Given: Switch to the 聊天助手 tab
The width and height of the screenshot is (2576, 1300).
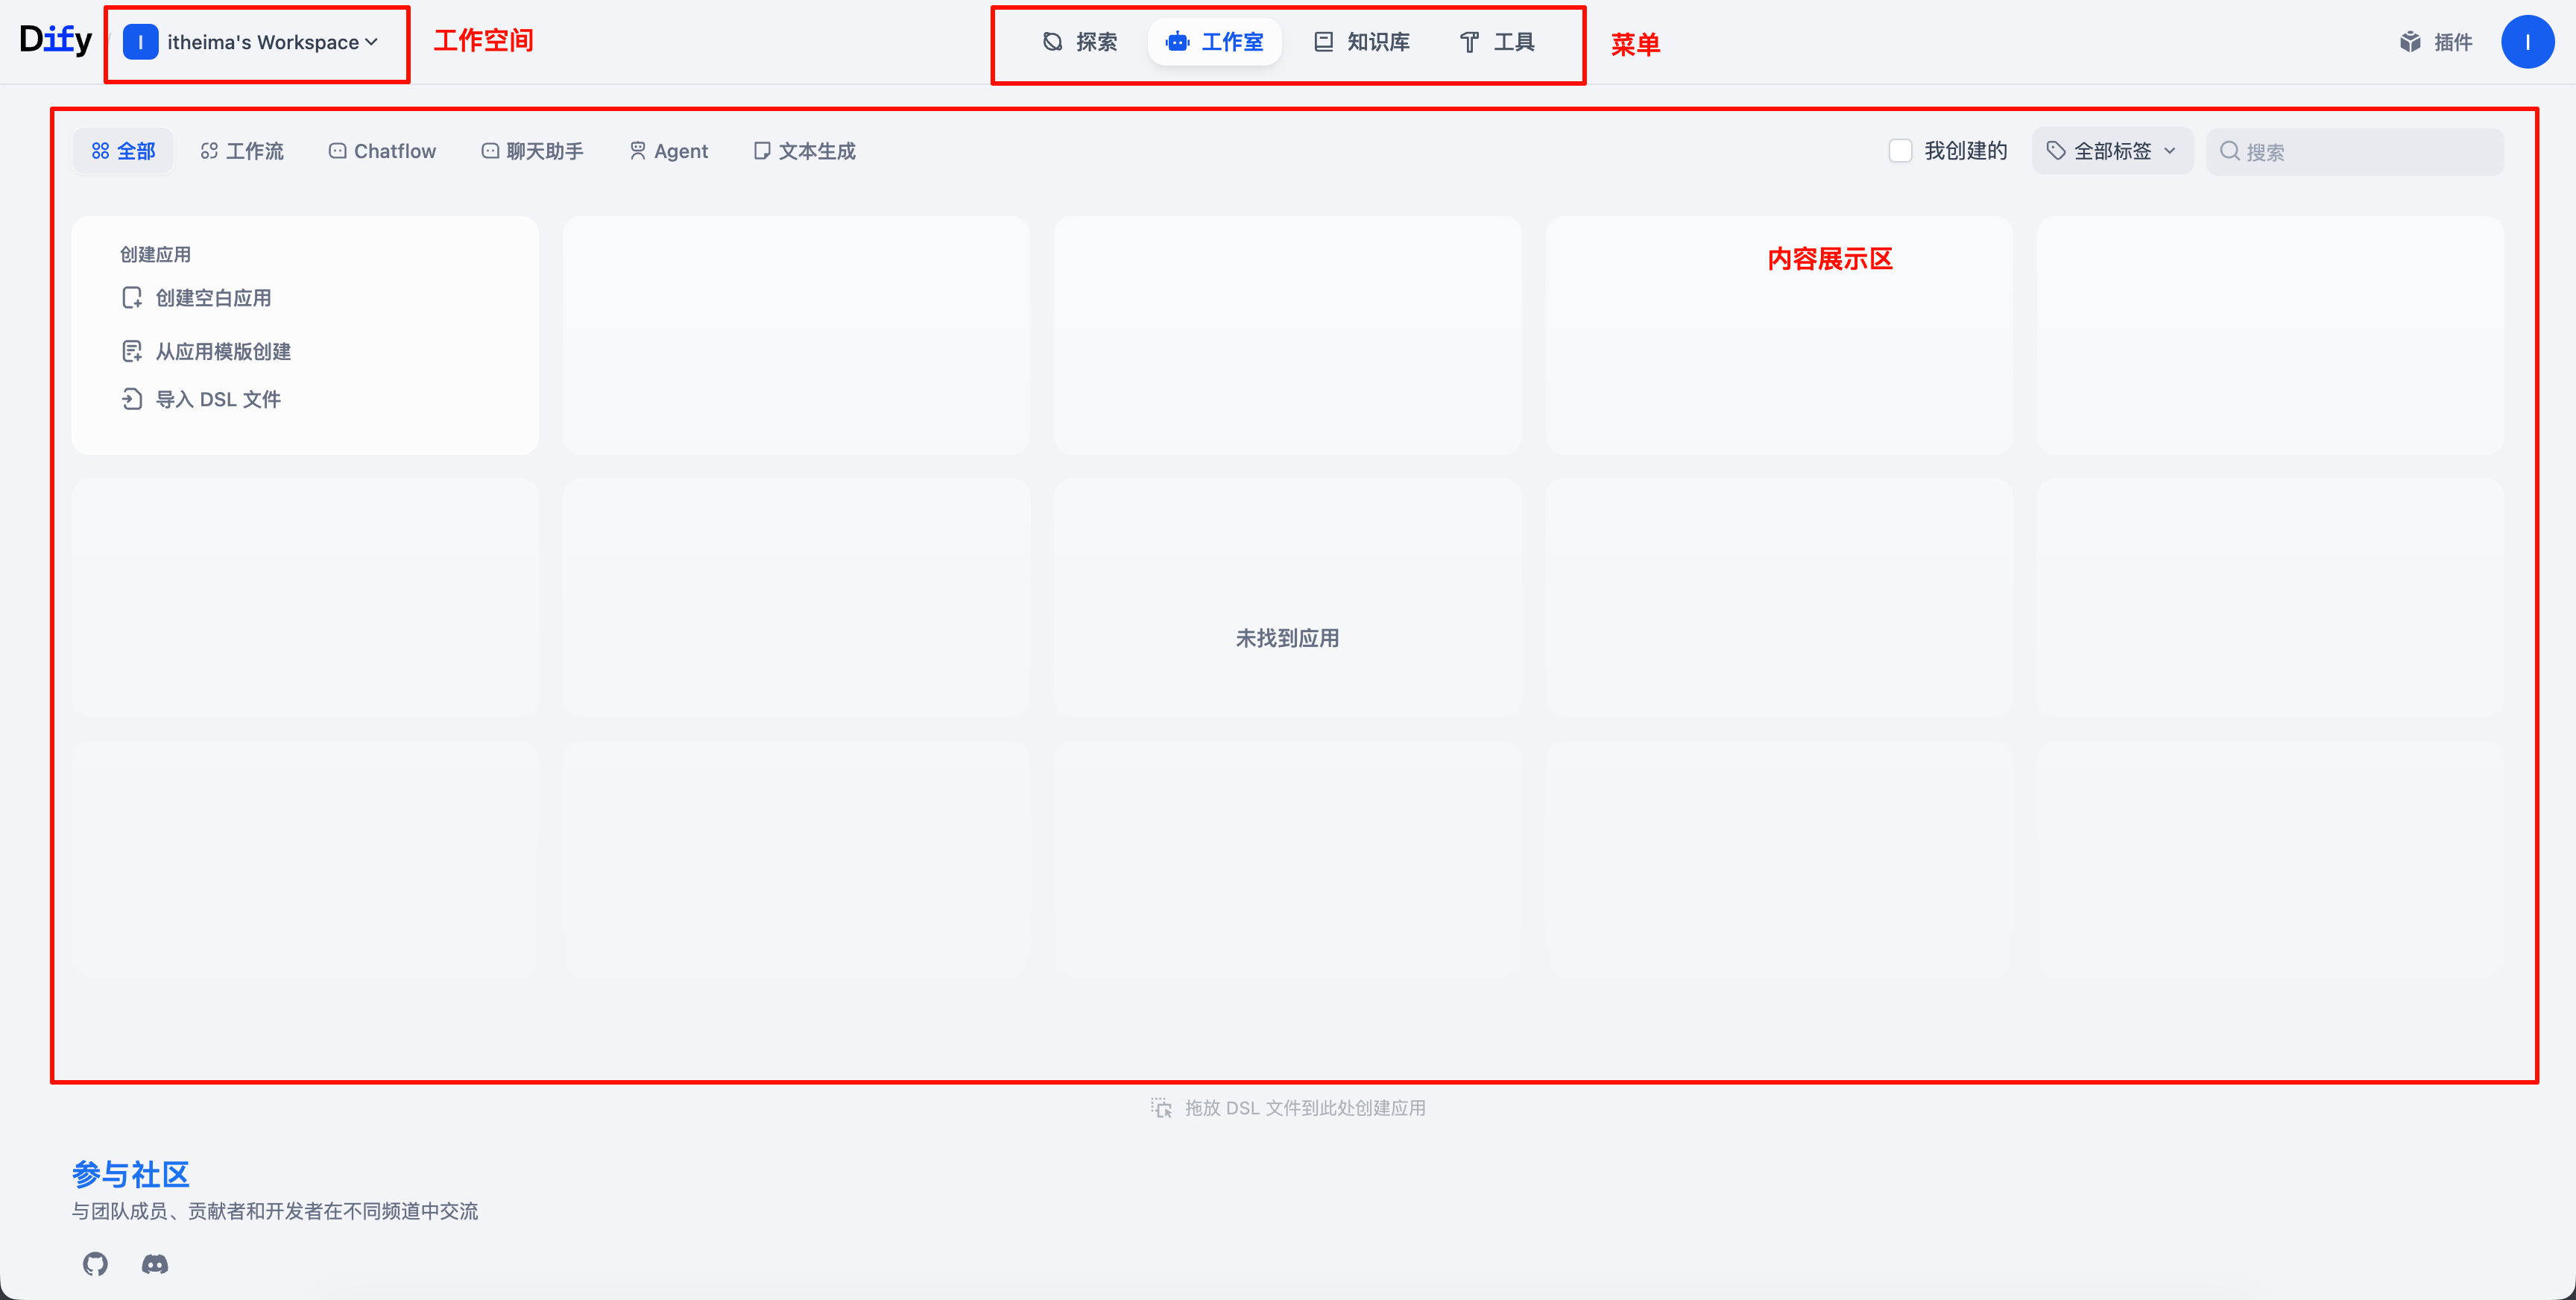Looking at the screenshot, I should tap(532, 151).
